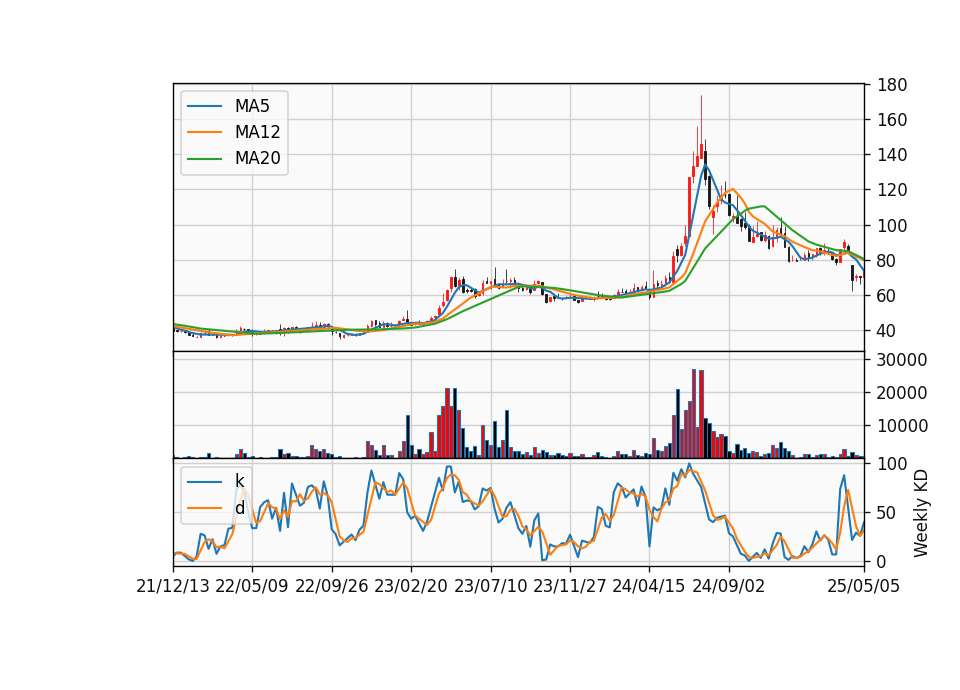Click the Weekly KD axis title
Image resolution: width=960 pixels, height=690 pixels.
(921, 514)
